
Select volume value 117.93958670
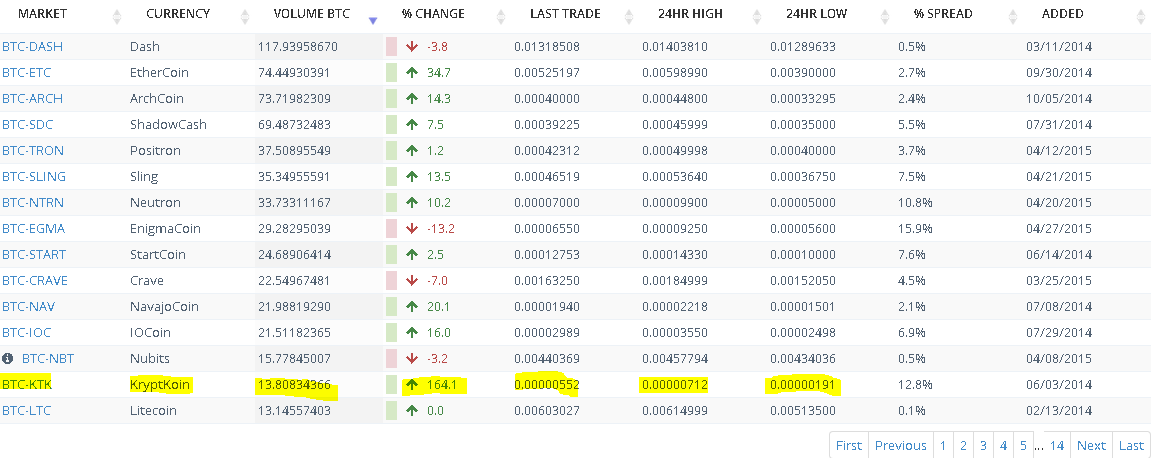click(298, 47)
